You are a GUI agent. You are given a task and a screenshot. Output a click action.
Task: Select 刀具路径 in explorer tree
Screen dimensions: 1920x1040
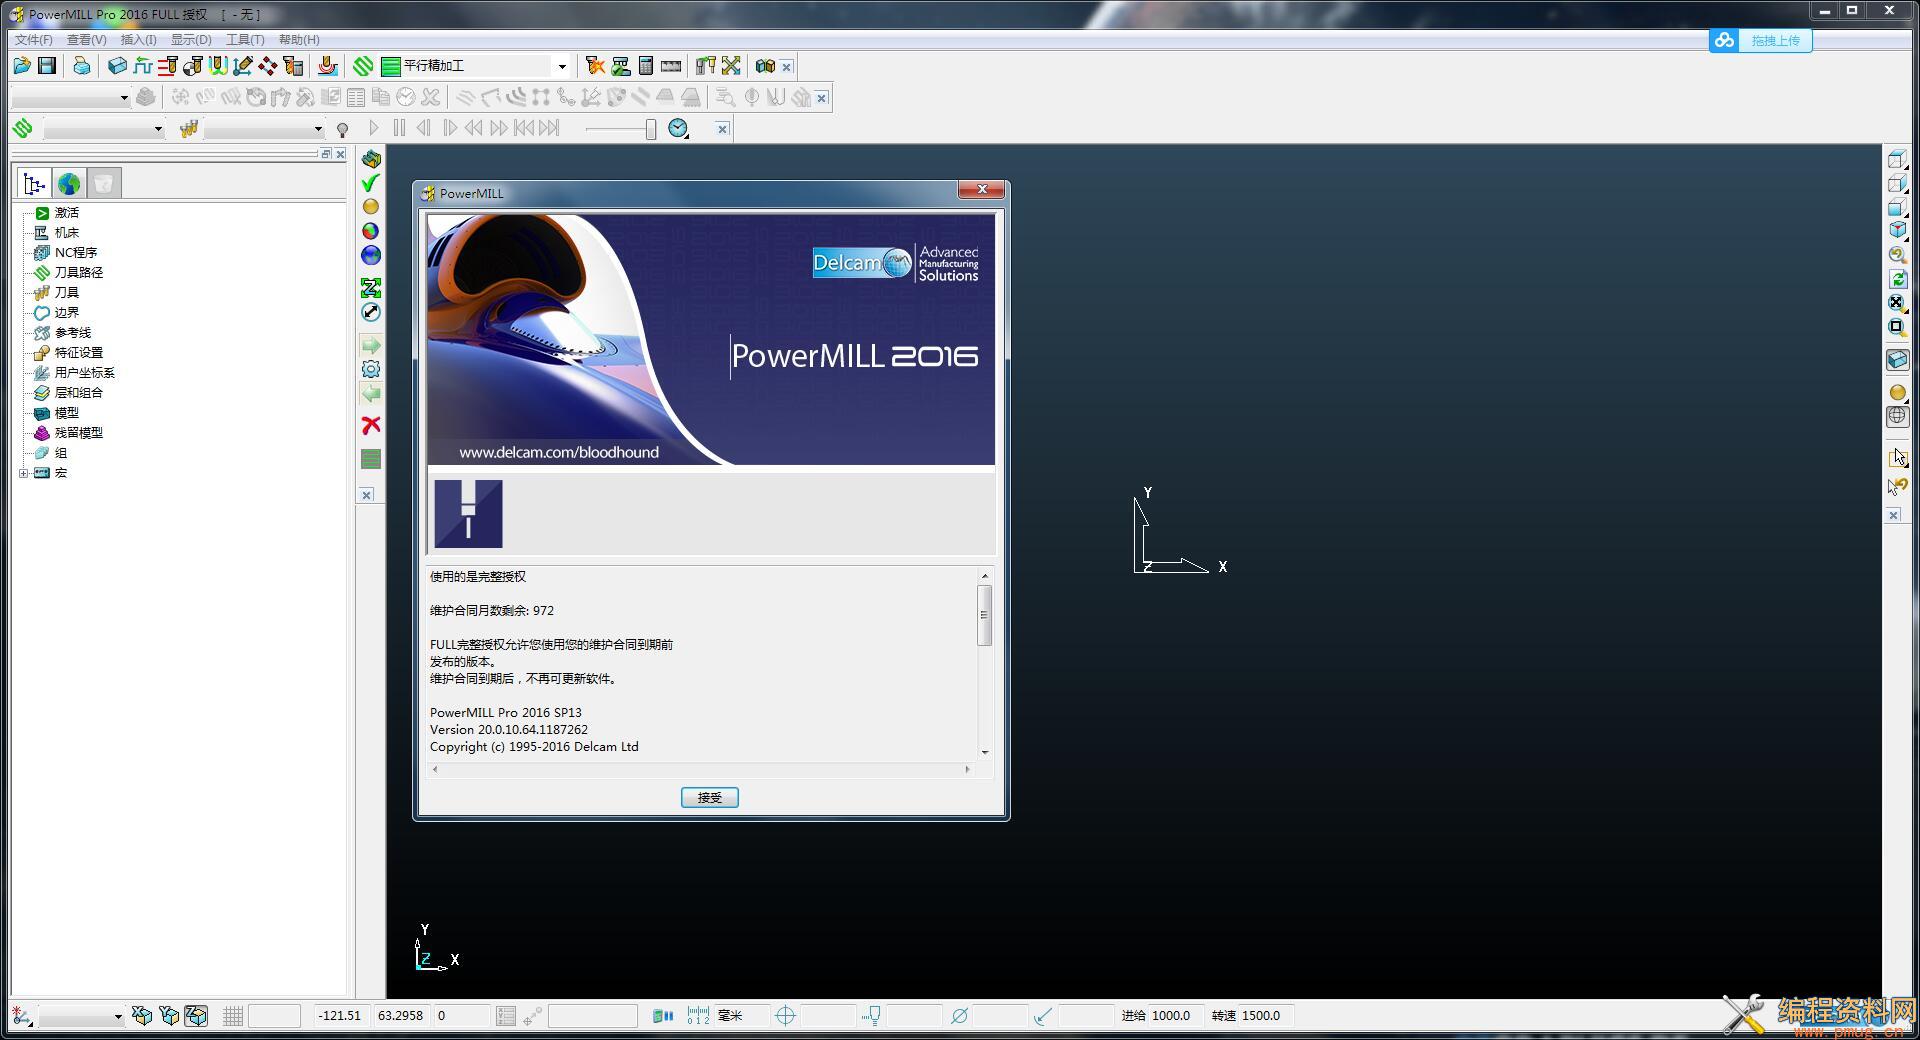(79, 273)
